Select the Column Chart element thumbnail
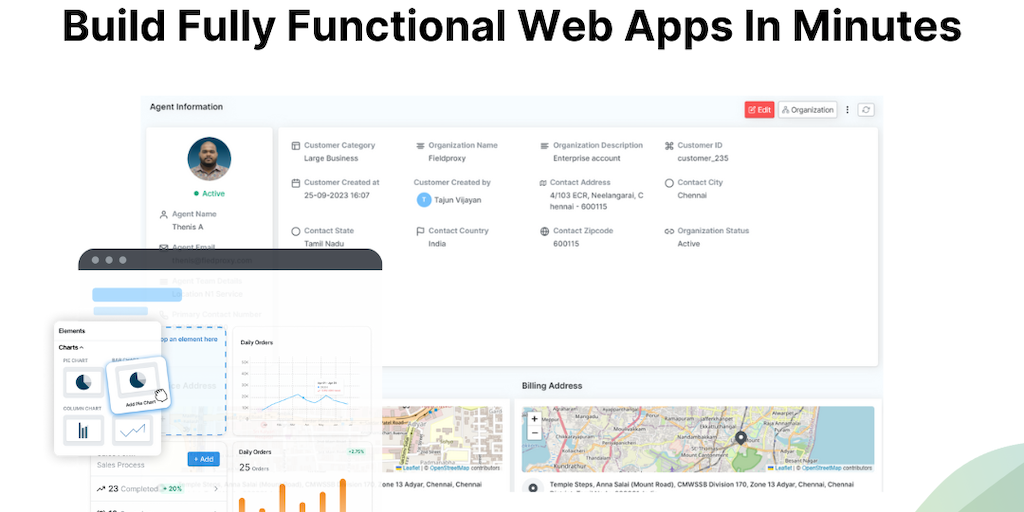1024x512 pixels. click(x=83, y=430)
